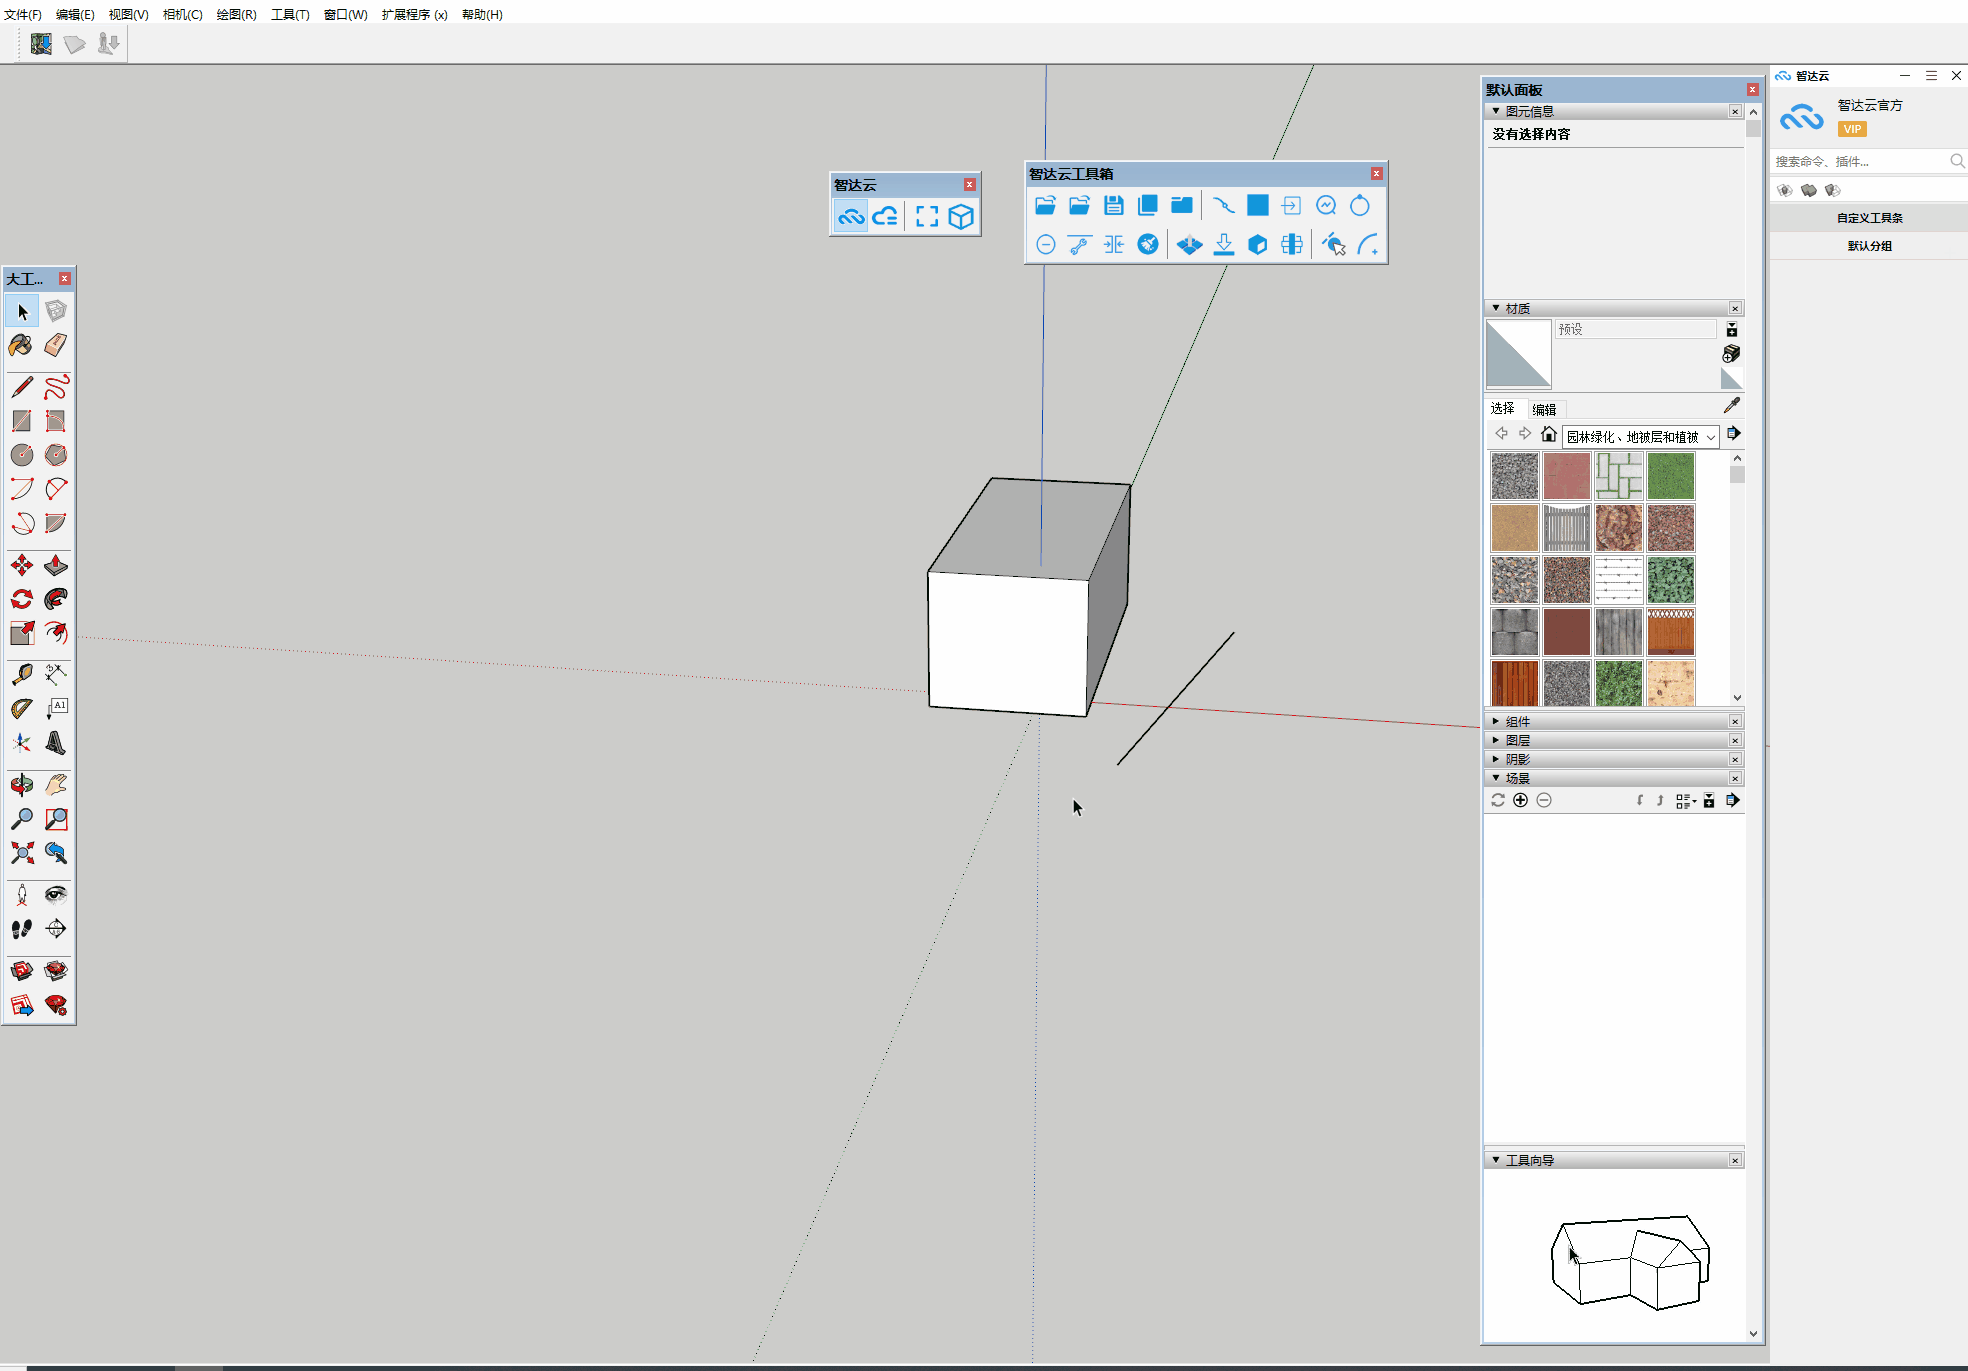Image resolution: width=1968 pixels, height=1371 pixels.
Task: Click 自定义工具条 in 智达云 panel
Action: tap(1868, 218)
